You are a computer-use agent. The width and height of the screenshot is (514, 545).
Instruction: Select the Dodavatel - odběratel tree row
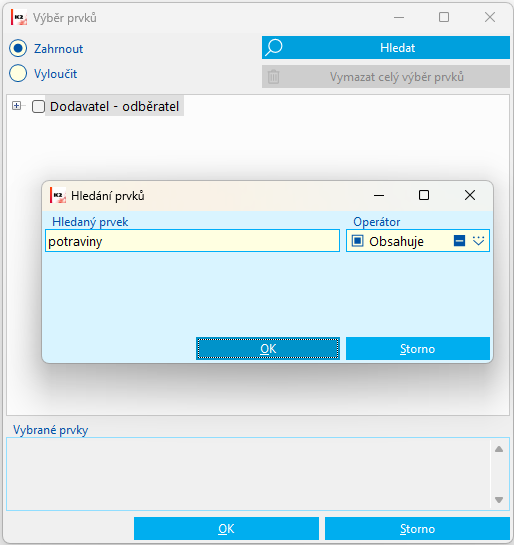point(114,106)
